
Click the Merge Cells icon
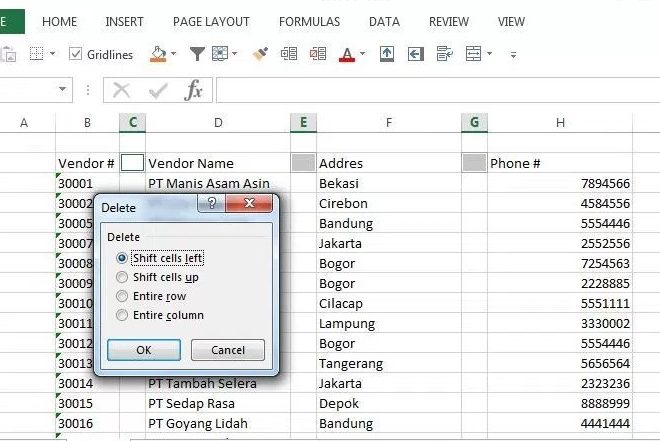[474, 54]
